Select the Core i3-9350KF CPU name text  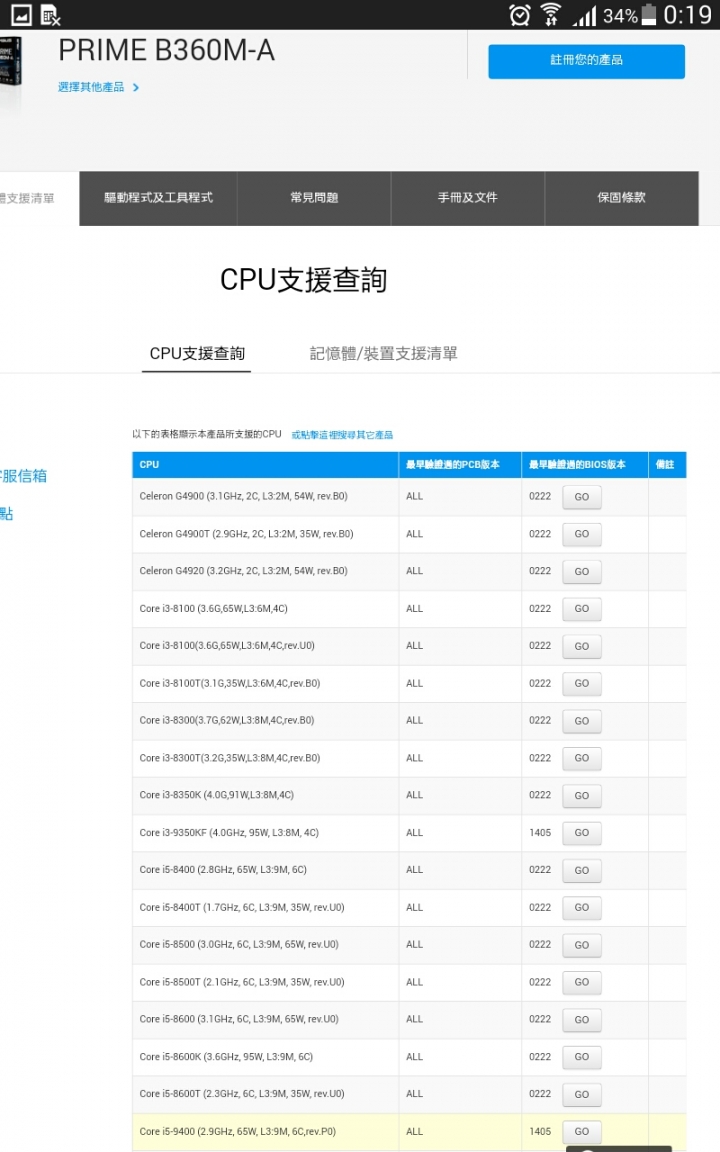229,833
